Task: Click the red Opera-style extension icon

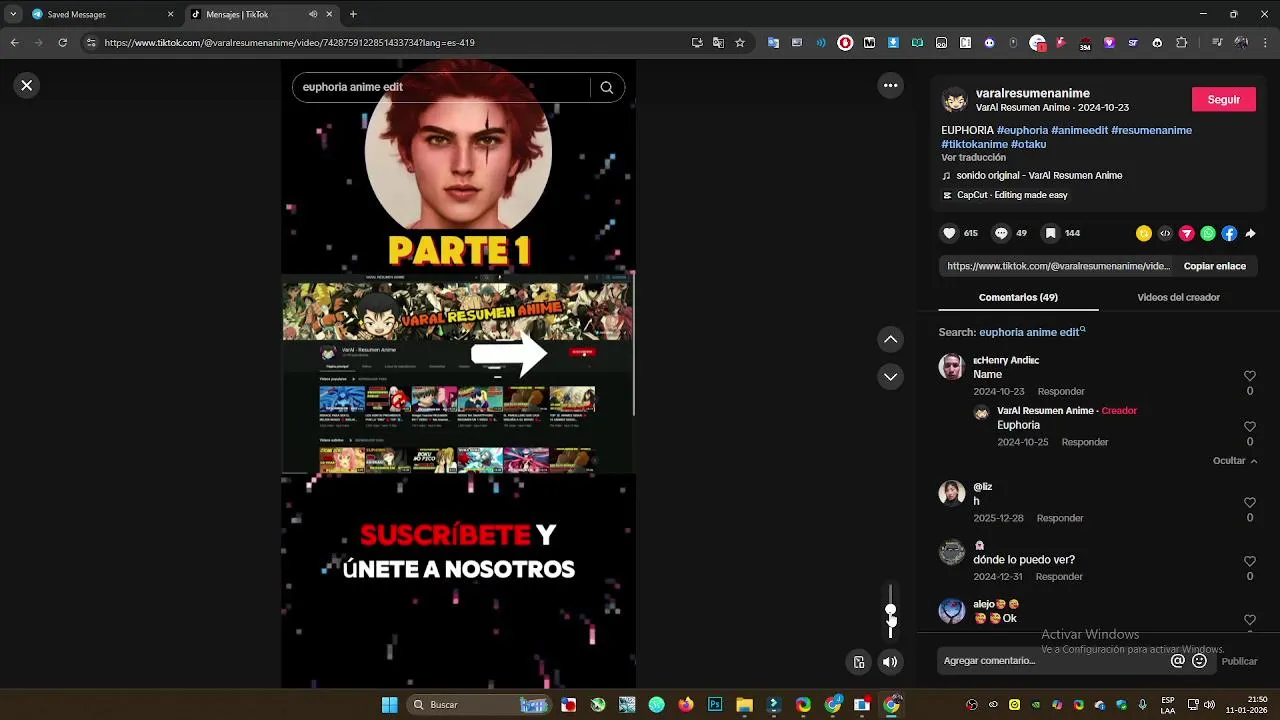Action: coord(845,43)
